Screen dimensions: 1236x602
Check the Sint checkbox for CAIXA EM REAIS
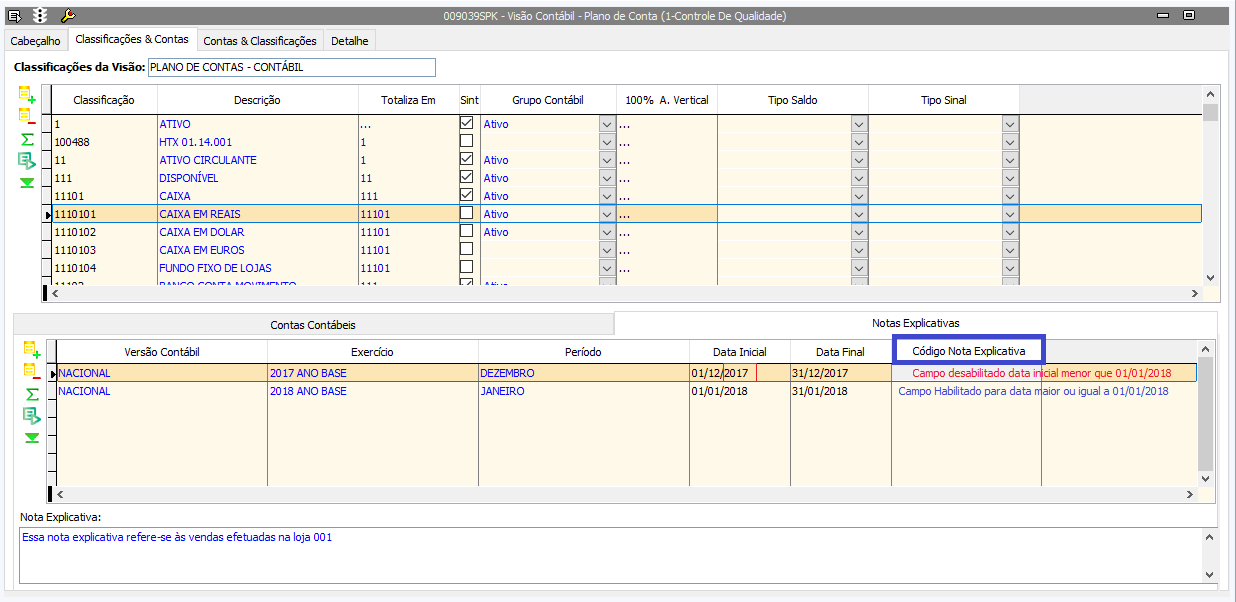pos(466,214)
